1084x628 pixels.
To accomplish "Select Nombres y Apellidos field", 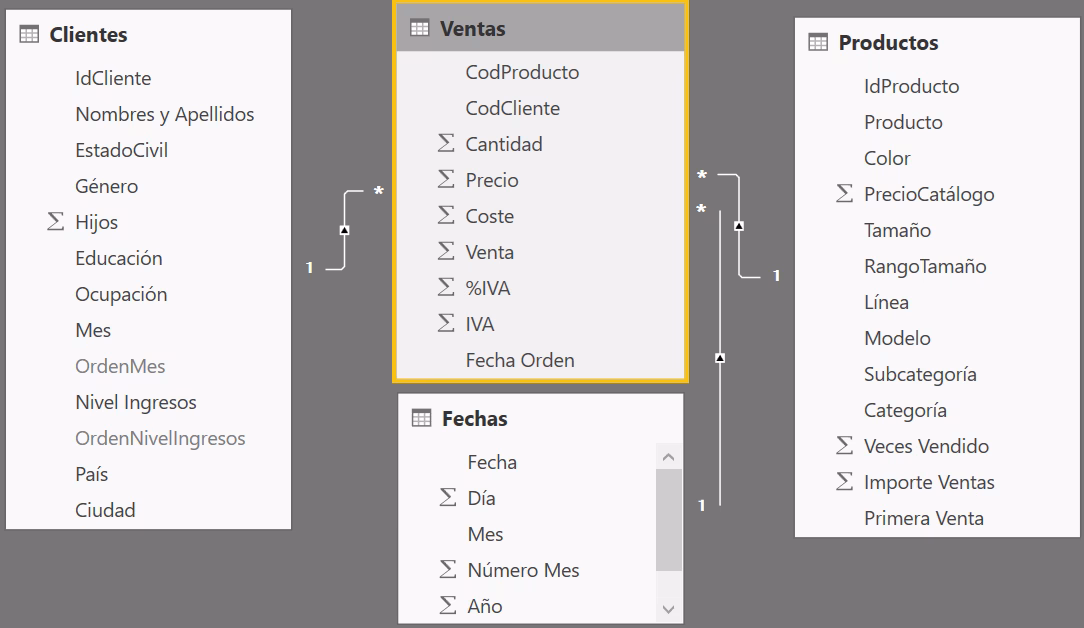I will point(165,114).
